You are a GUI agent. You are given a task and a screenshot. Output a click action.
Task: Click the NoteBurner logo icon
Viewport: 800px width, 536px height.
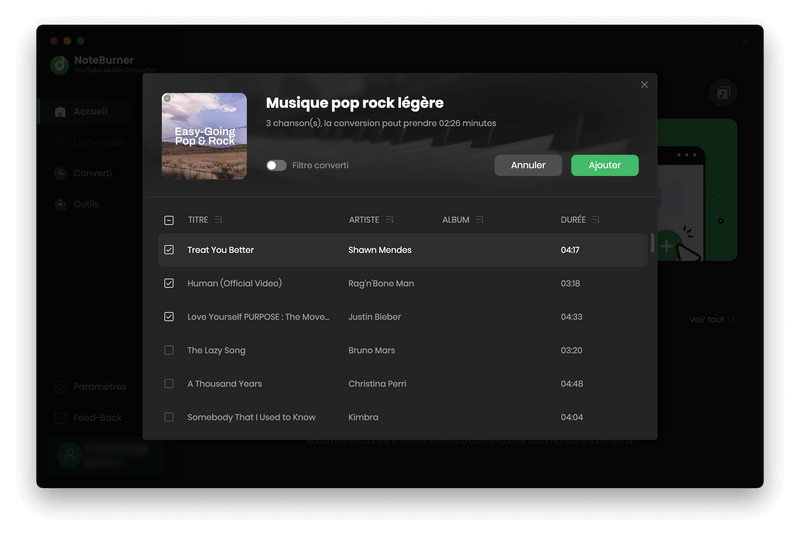[x=60, y=65]
